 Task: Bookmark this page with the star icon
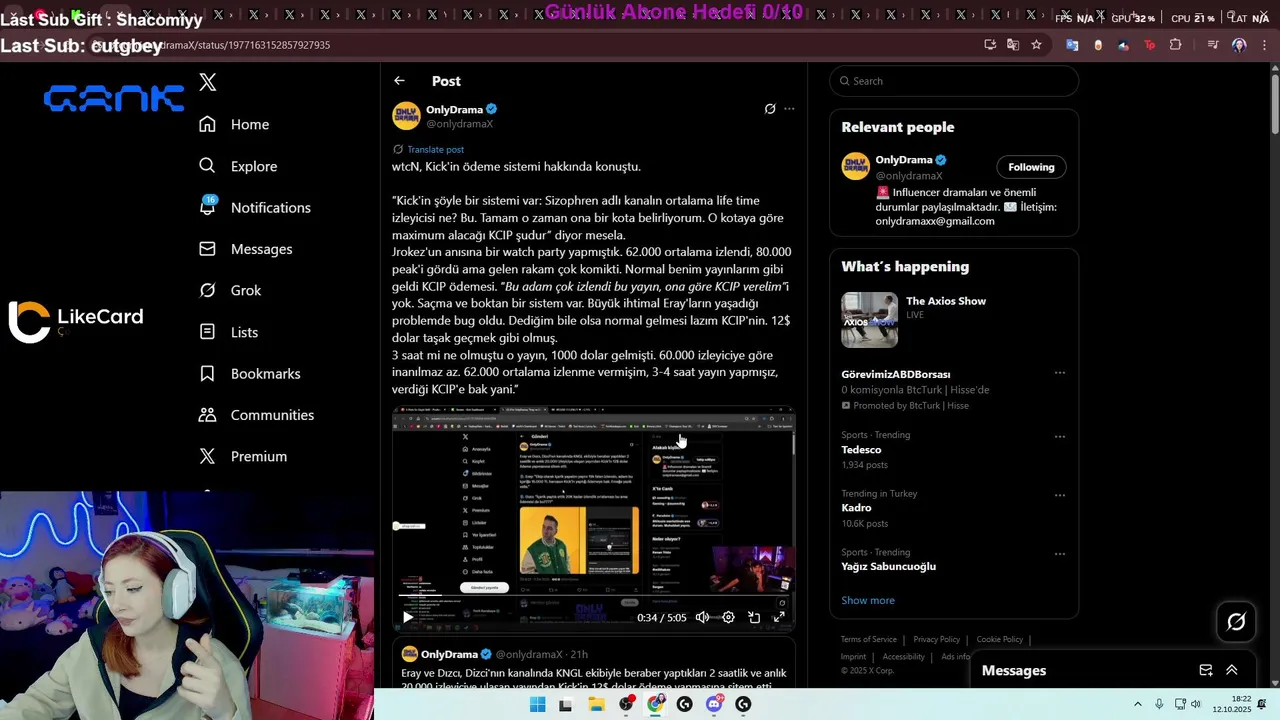(1036, 45)
